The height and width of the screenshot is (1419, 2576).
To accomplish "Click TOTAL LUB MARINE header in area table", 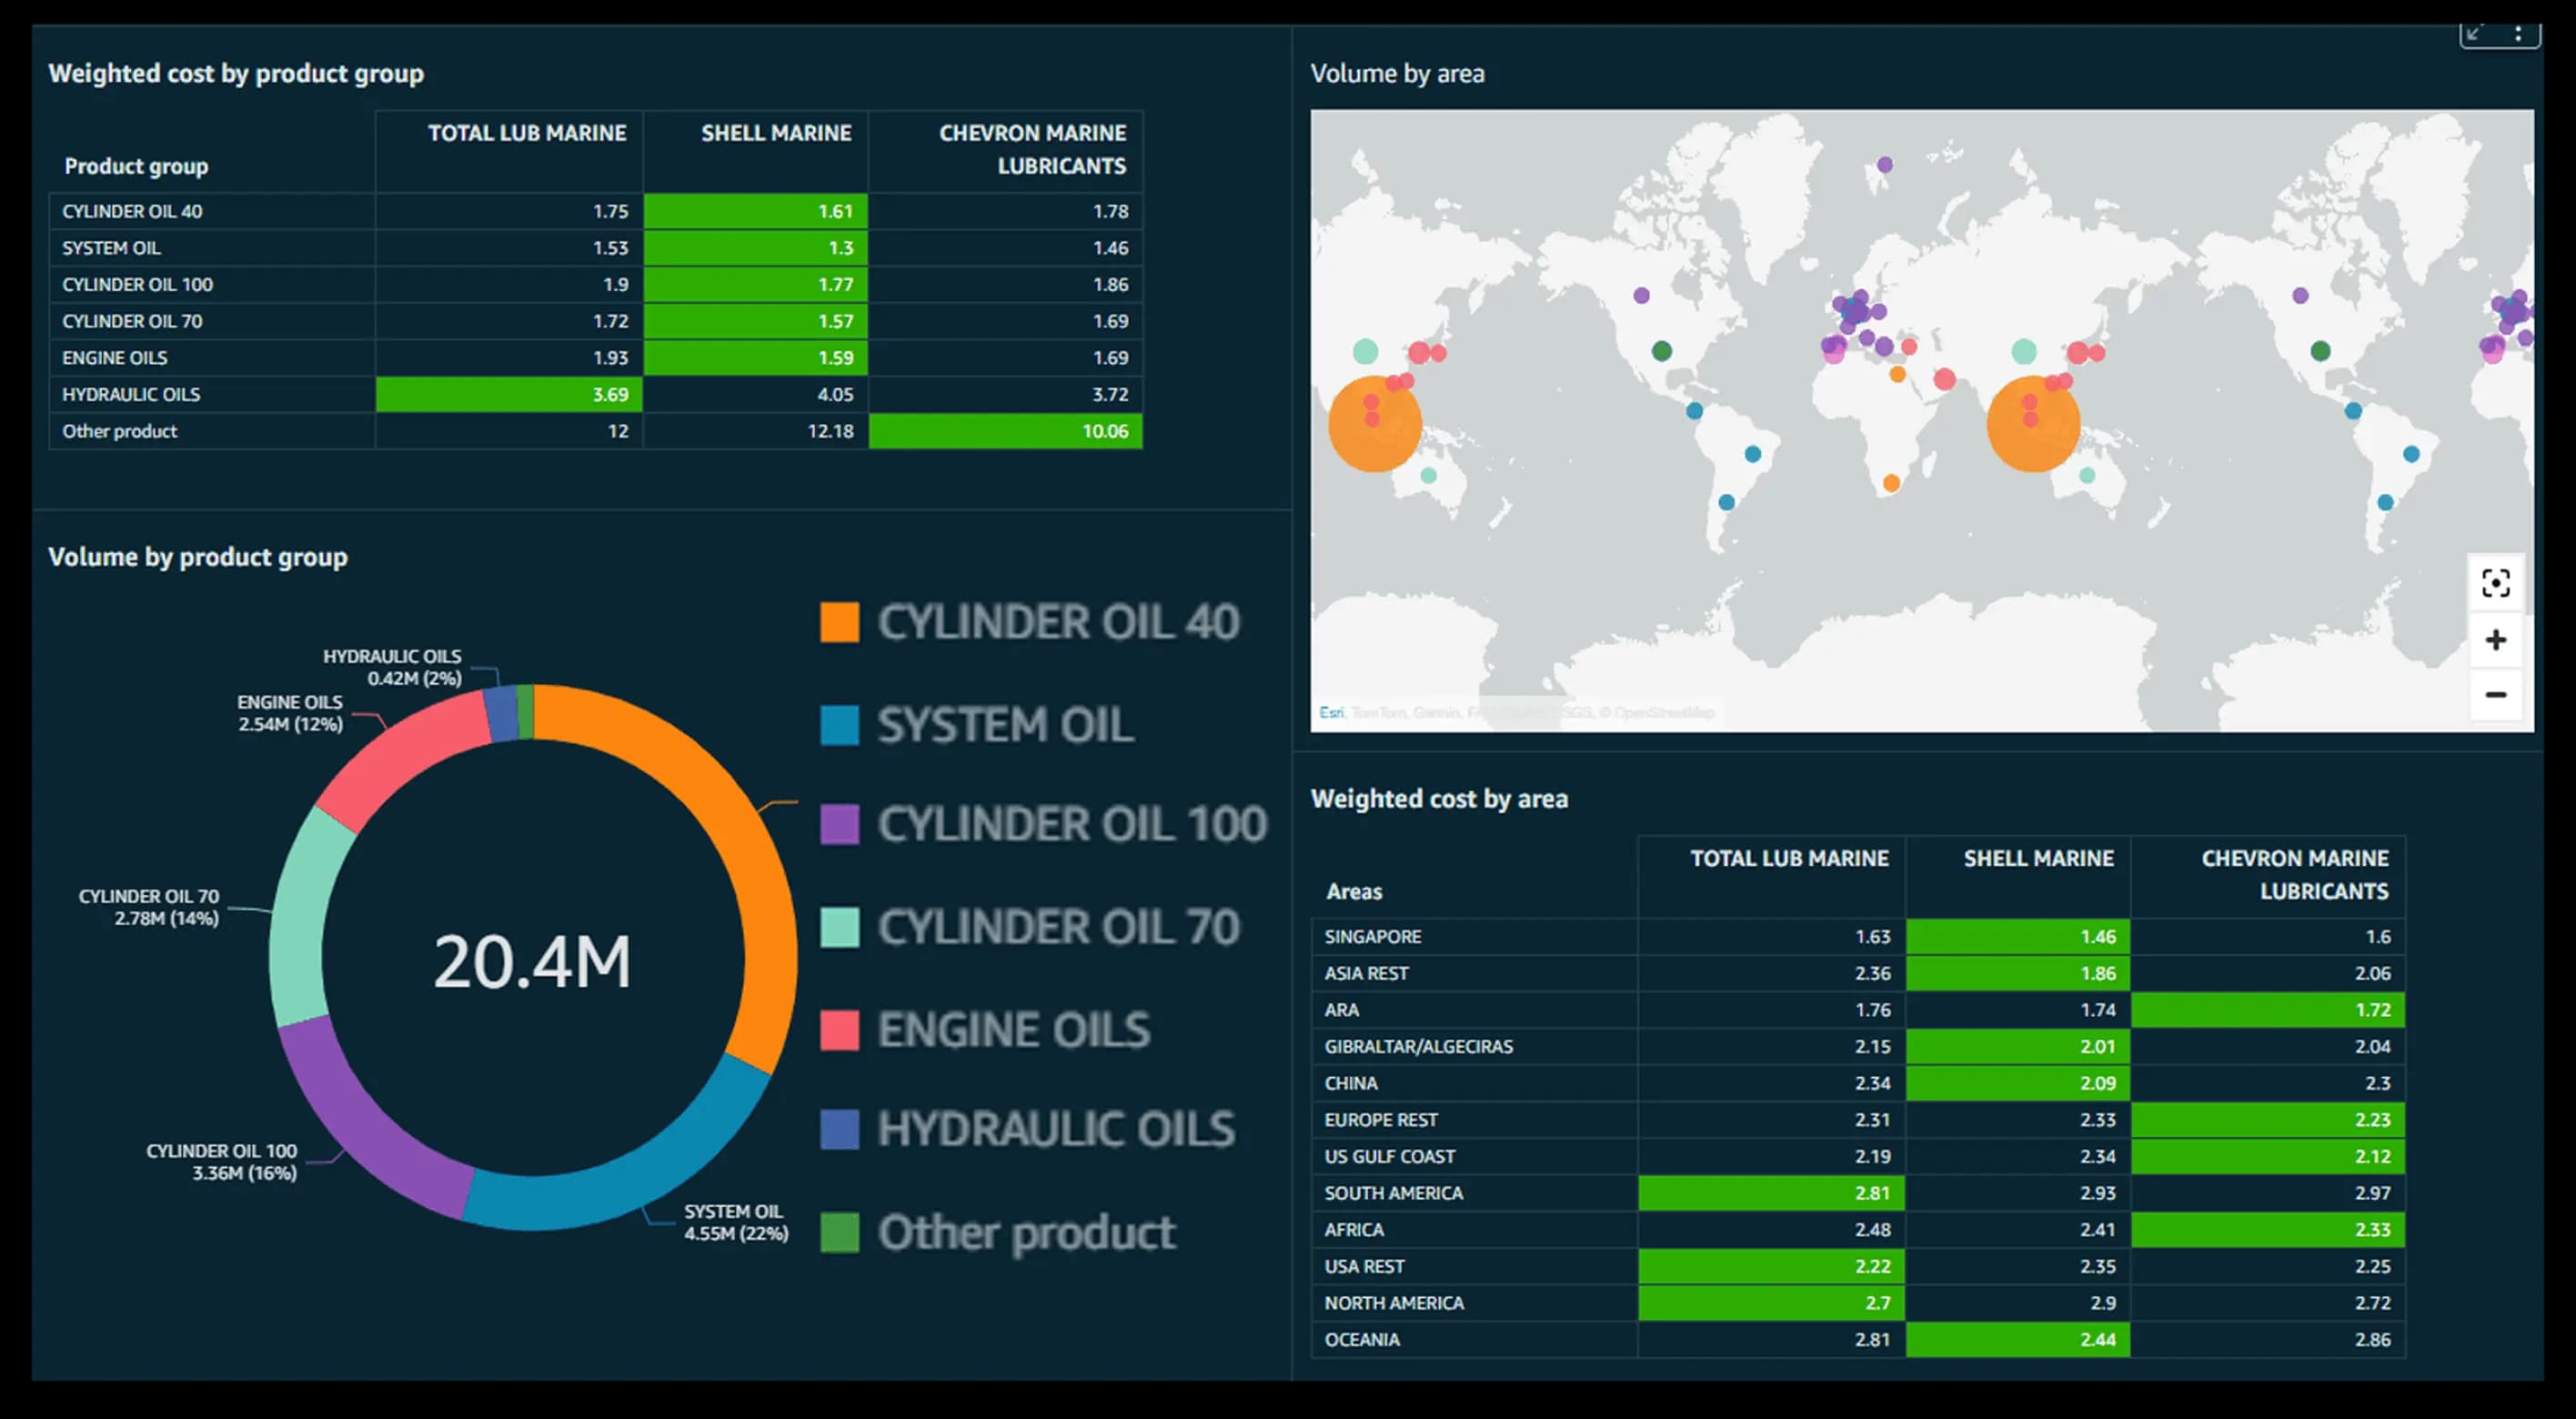I will pos(1789,858).
